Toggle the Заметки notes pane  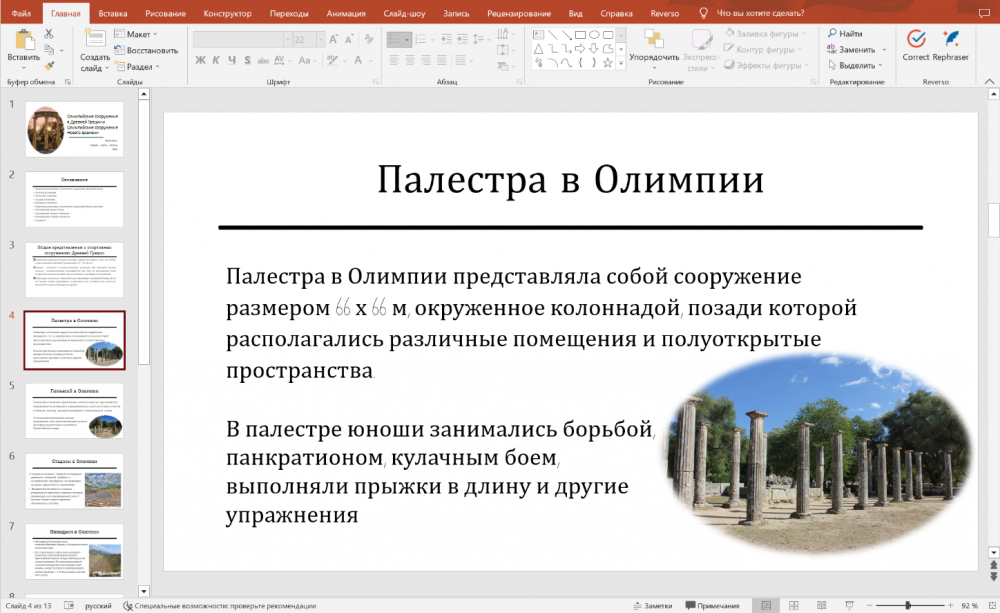point(651,606)
